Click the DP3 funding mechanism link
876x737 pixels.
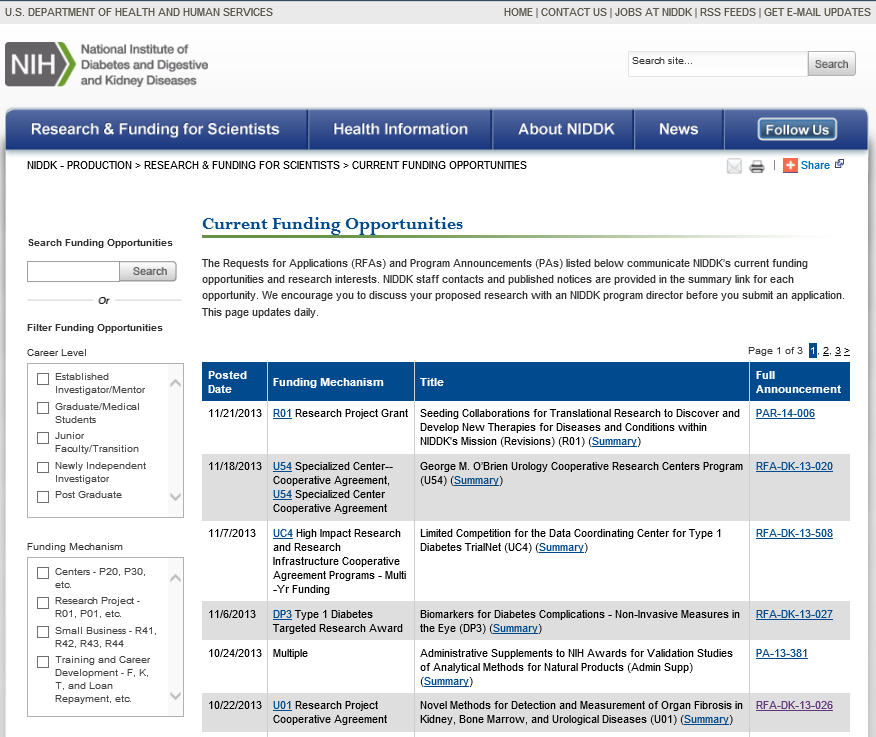click(282, 615)
